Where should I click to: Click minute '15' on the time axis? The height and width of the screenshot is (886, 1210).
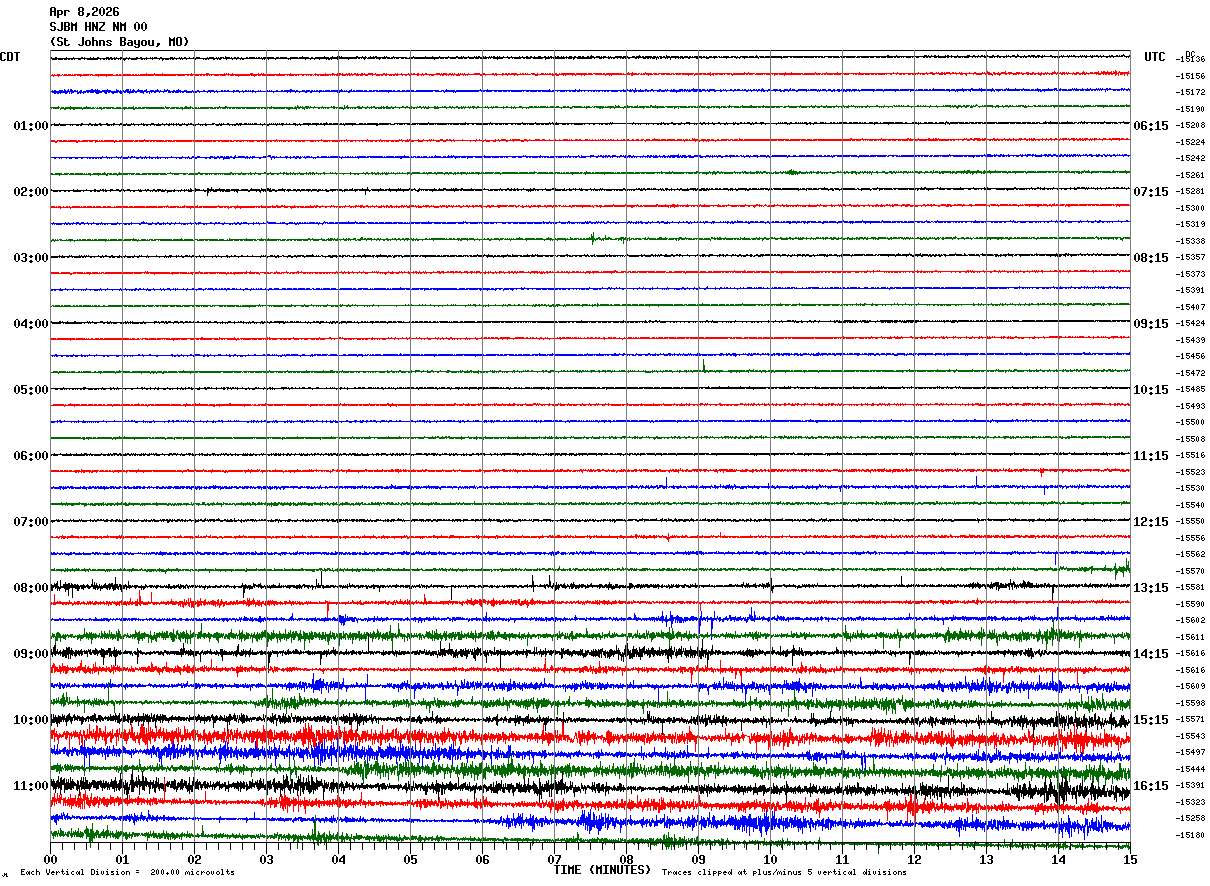pos(1130,859)
